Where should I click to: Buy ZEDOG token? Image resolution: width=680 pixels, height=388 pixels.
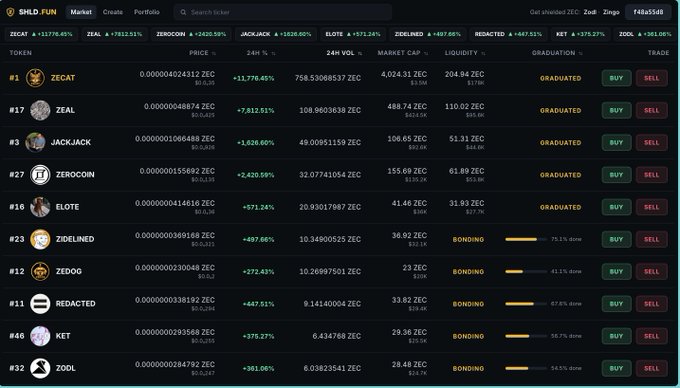tap(616, 272)
